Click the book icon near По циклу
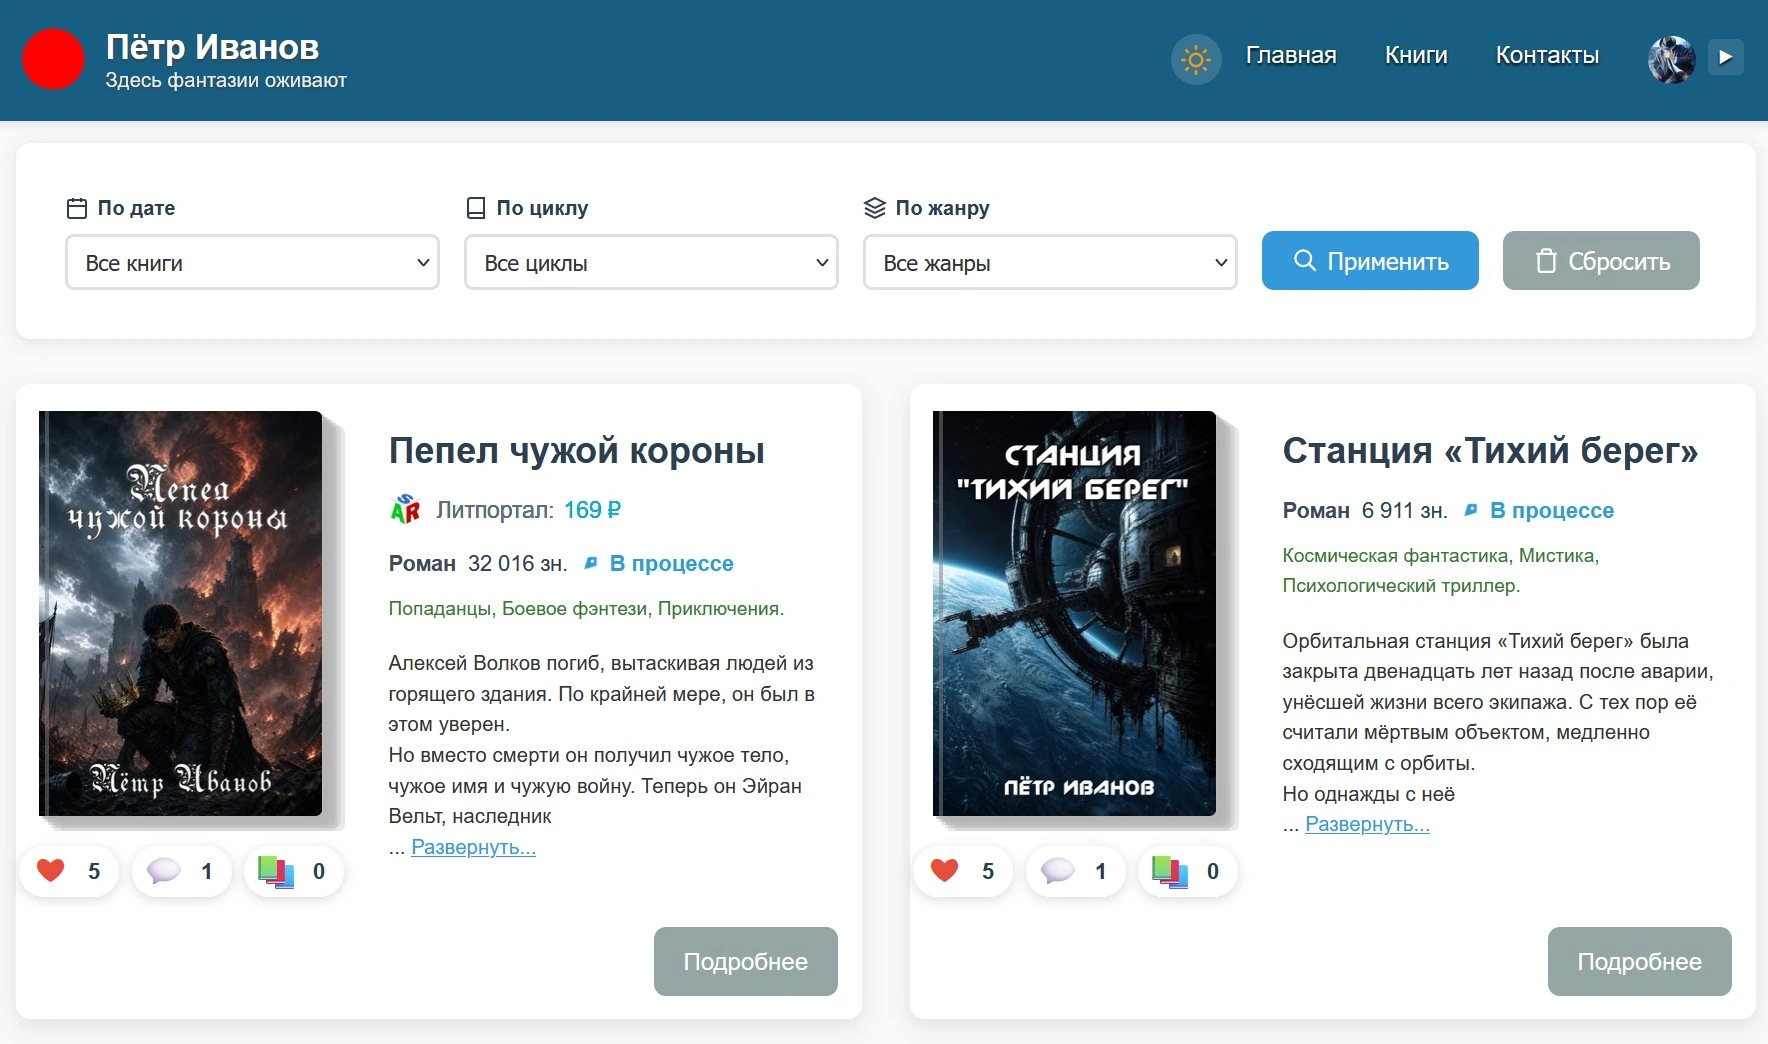The image size is (1768, 1044). coord(476,208)
